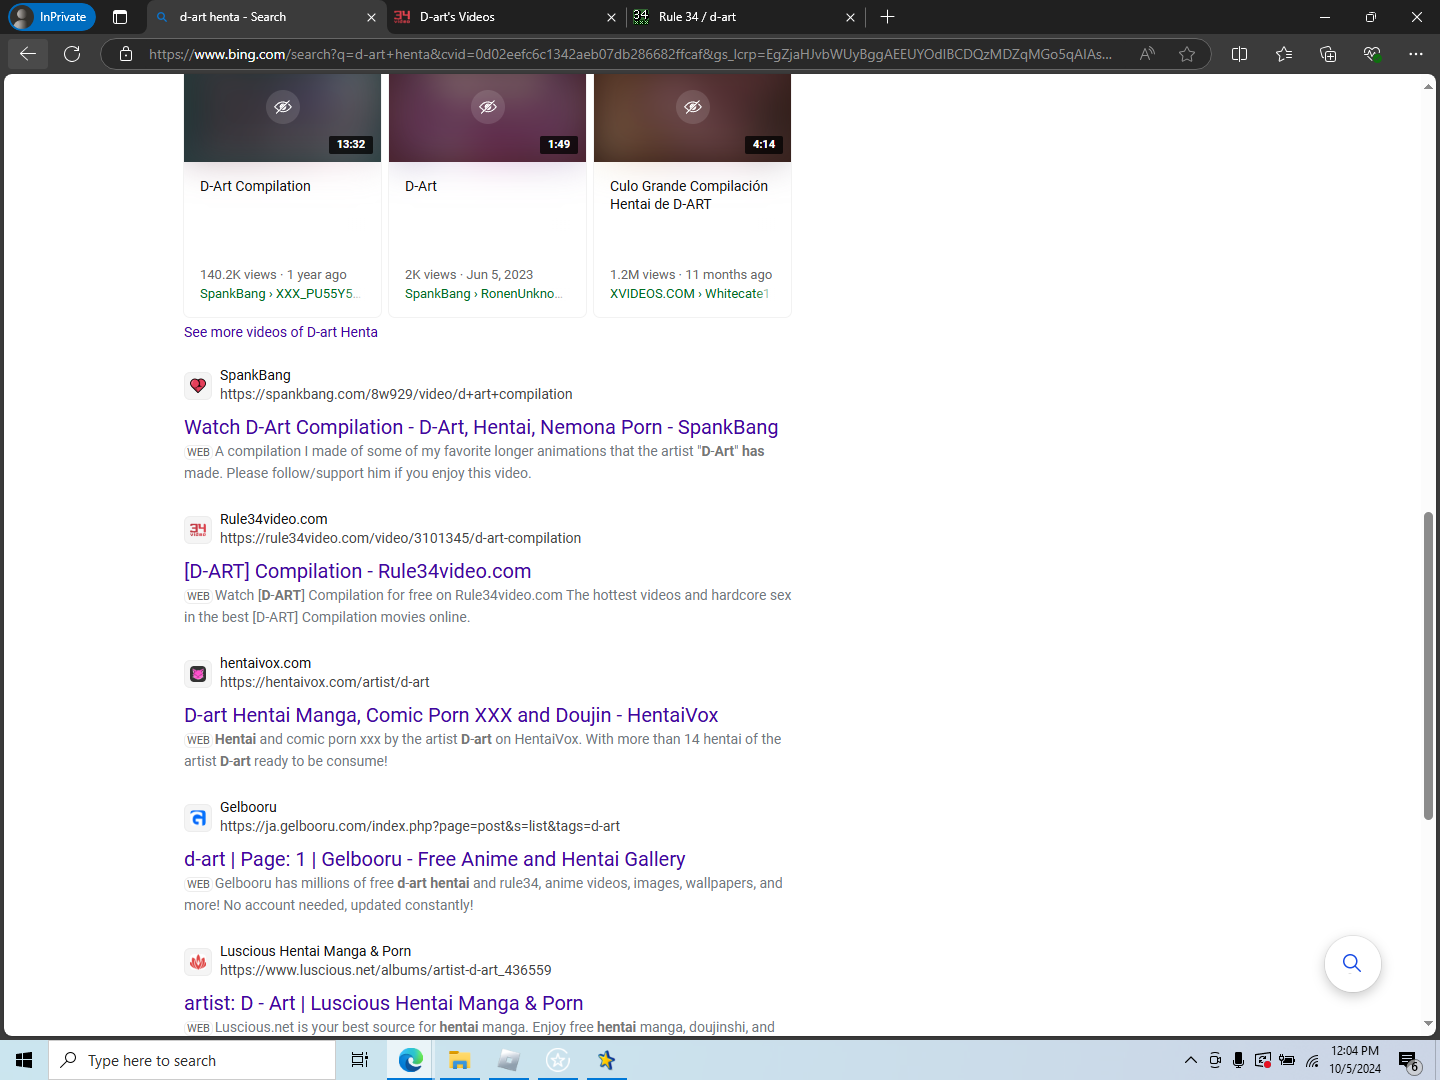Image resolution: width=1440 pixels, height=1080 pixels.
Task: Click See more videos of D-art Henta
Action: 281,332
